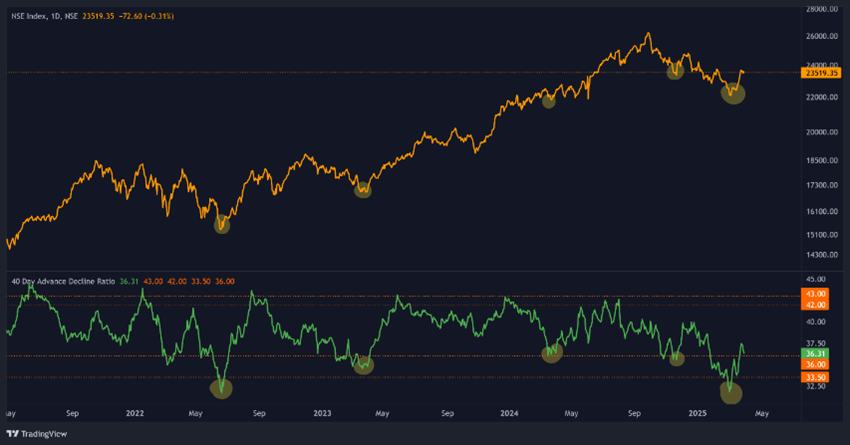Screen dimensions: 850x445
Task: Click the orange 23519.35 price label
Action: 822,72
